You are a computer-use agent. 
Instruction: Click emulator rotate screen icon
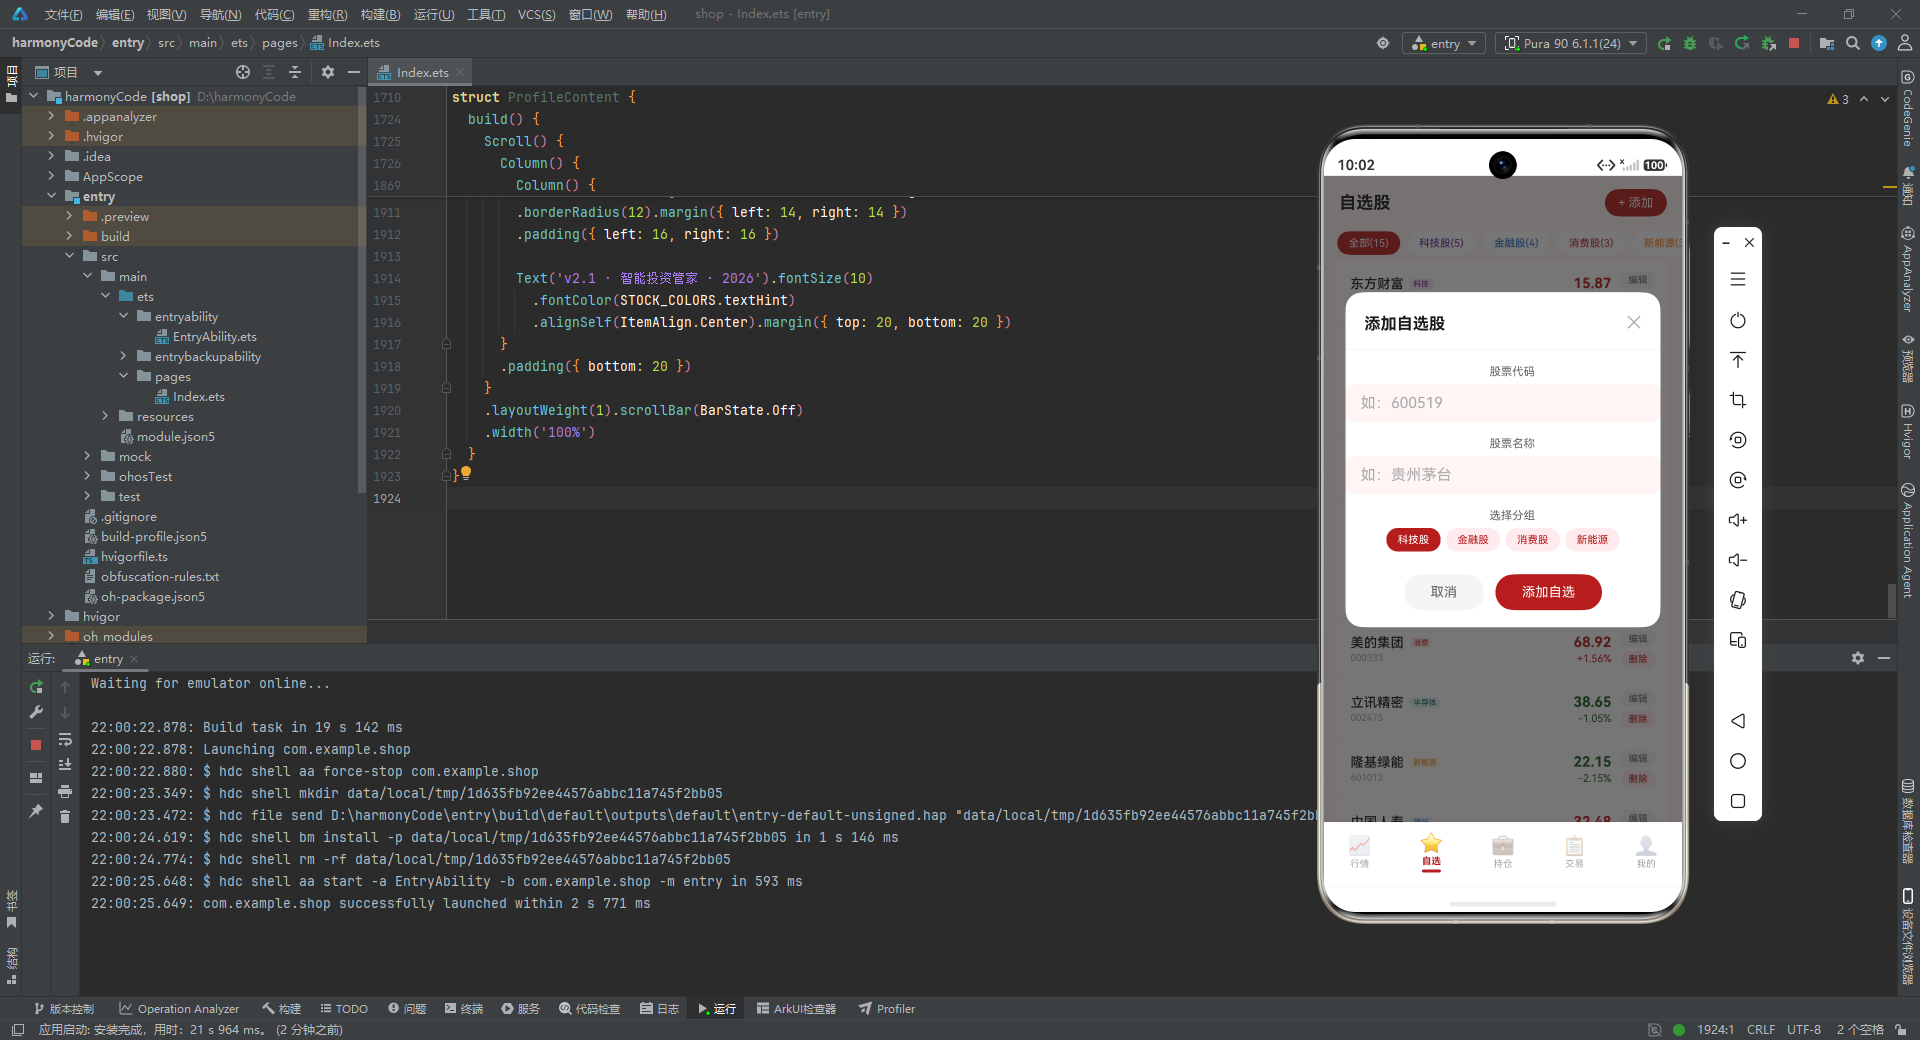(x=1738, y=600)
